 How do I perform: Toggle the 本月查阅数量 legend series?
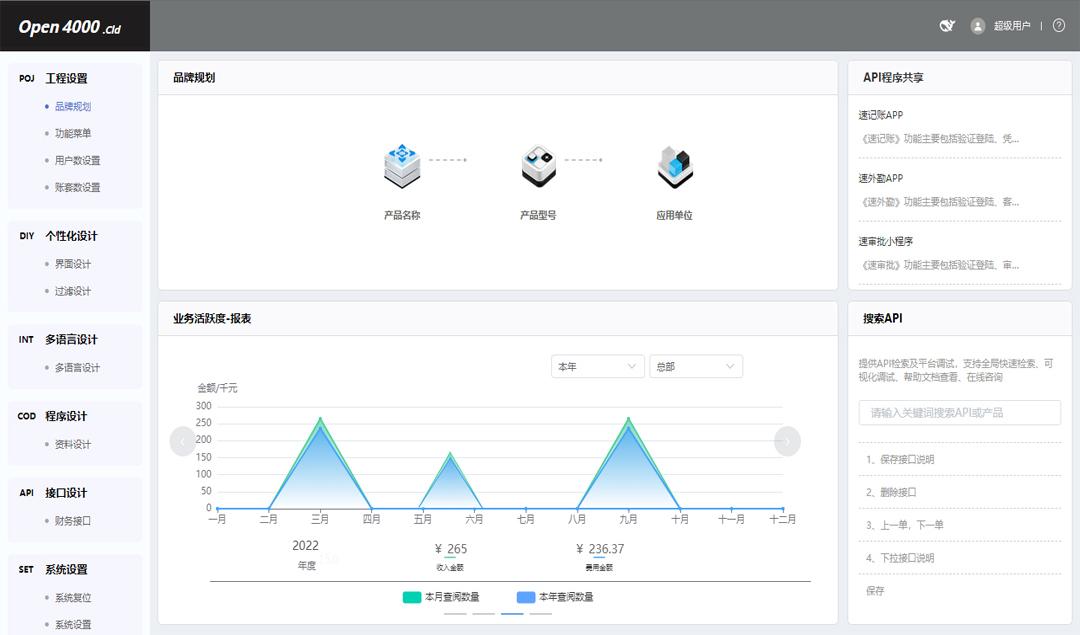(441, 597)
